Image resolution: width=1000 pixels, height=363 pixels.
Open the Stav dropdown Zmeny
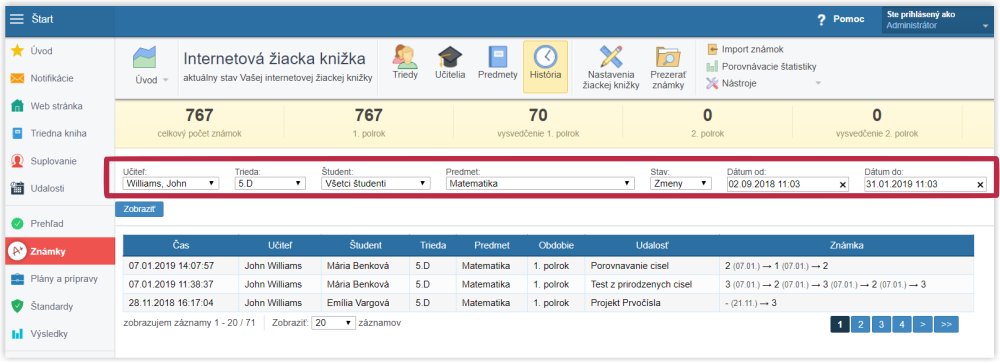680,184
